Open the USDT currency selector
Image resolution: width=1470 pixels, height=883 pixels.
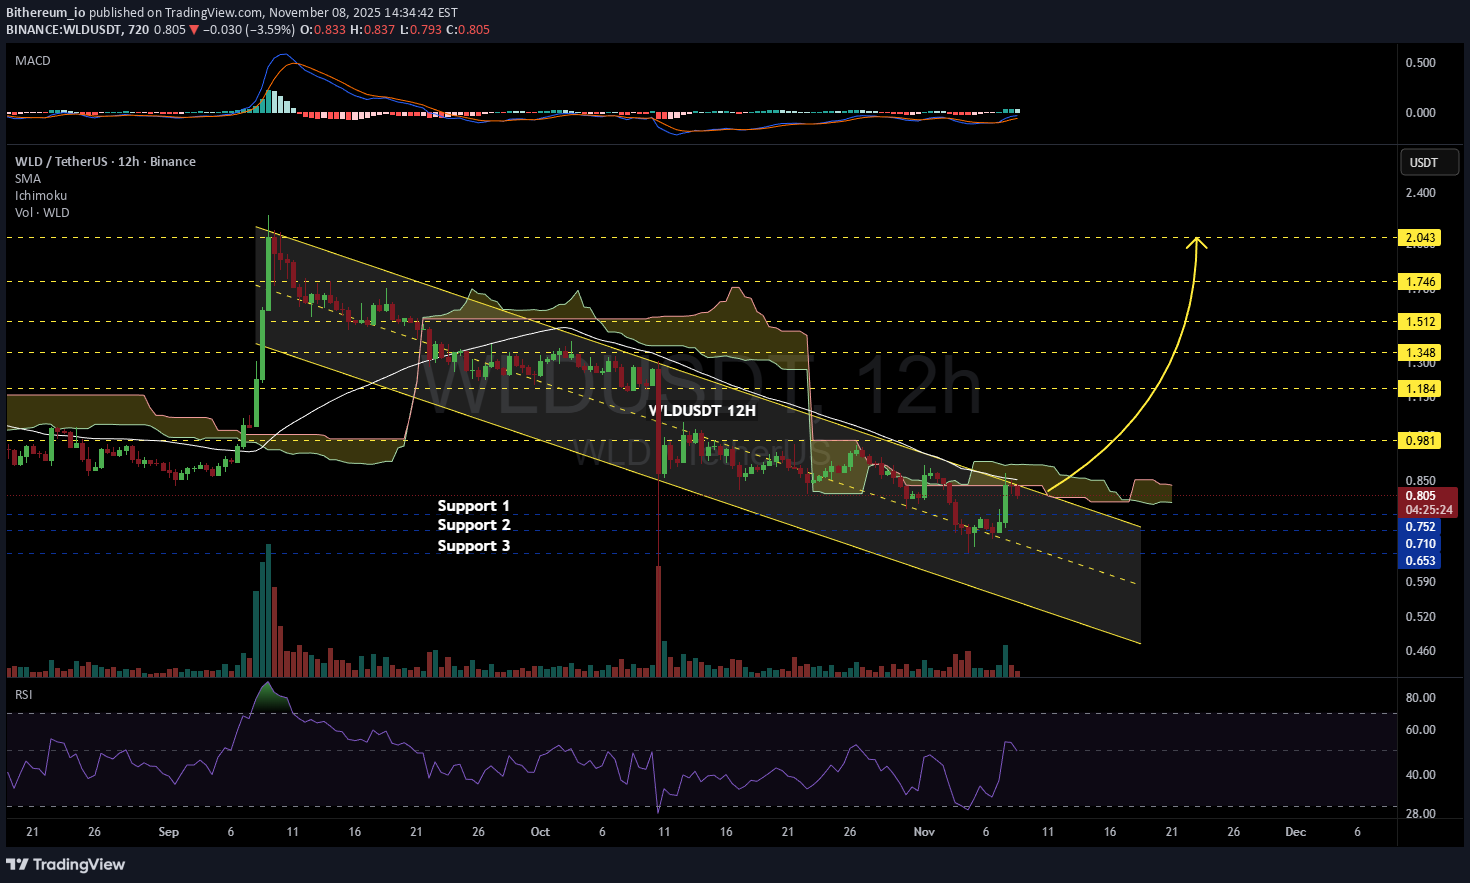1424,162
